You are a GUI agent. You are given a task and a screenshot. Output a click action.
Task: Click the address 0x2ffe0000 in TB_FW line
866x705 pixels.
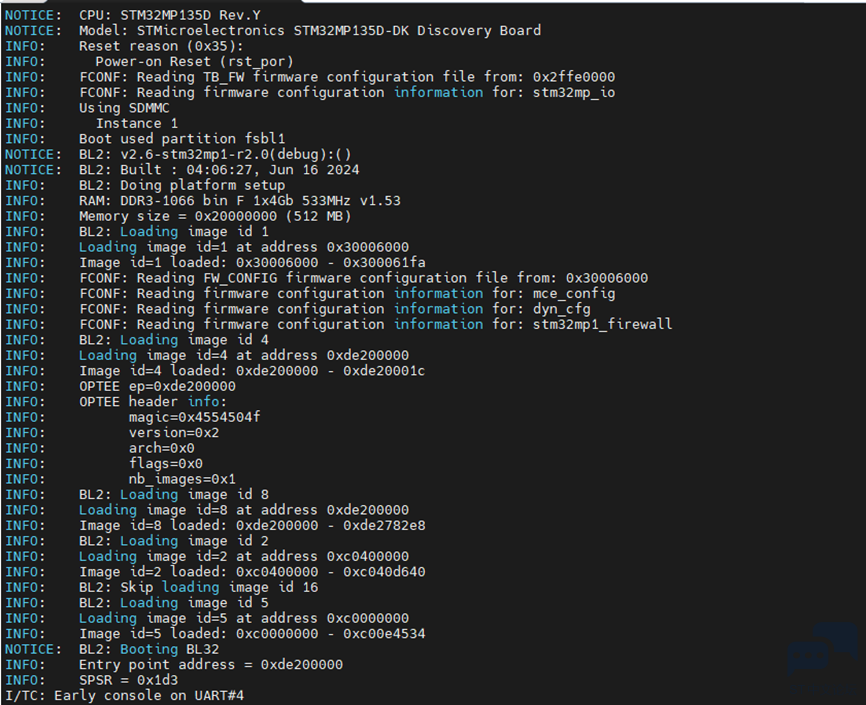[x=574, y=77]
